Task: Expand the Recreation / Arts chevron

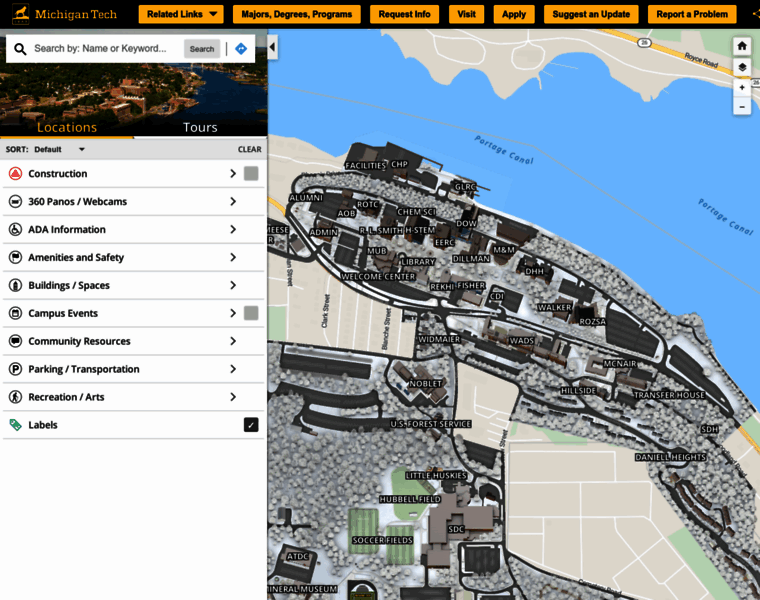Action: pos(233,397)
